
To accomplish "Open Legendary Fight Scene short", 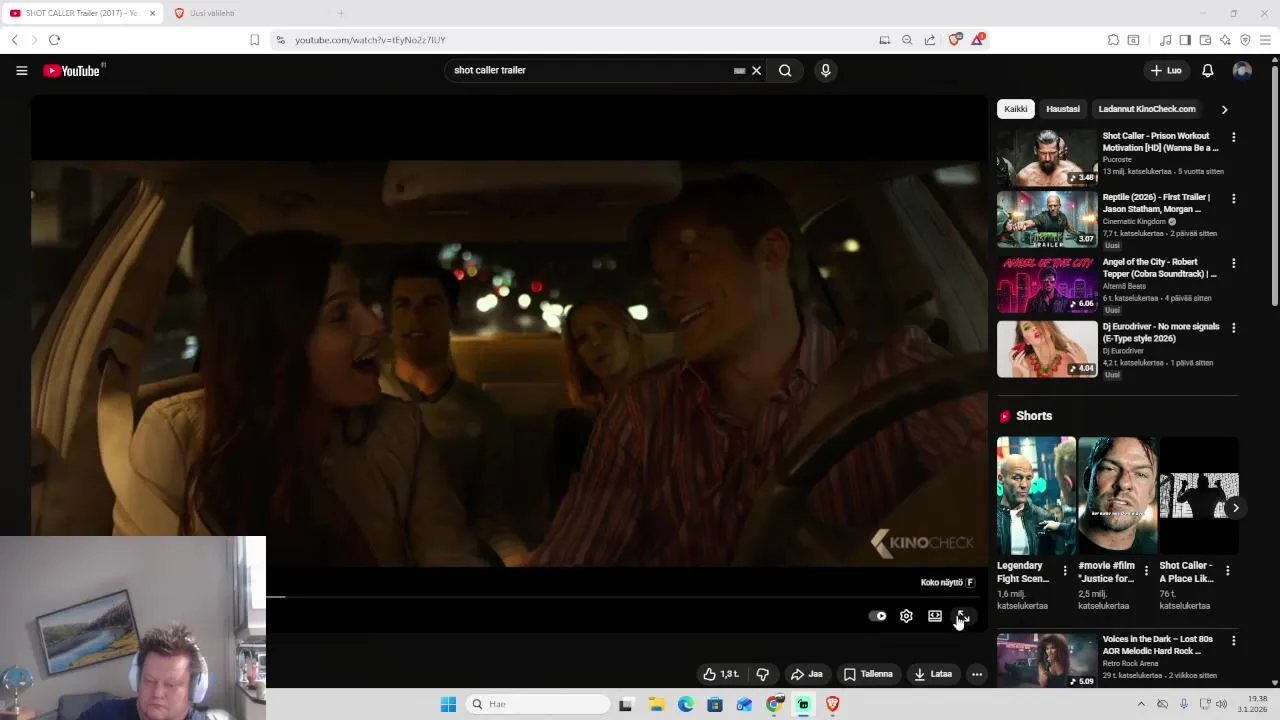I will (1036, 496).
